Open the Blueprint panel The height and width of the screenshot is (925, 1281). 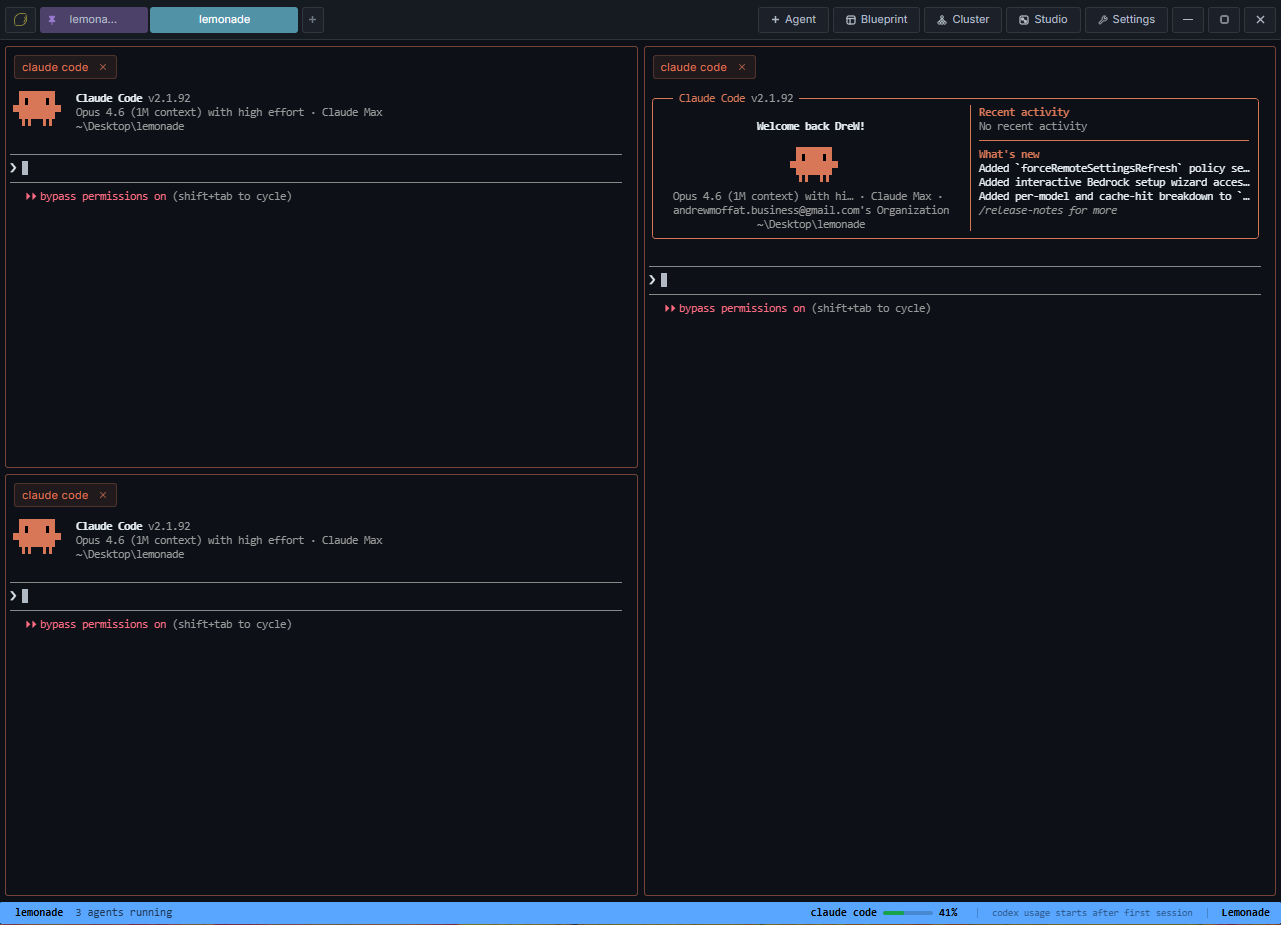(x=876, y=19)
